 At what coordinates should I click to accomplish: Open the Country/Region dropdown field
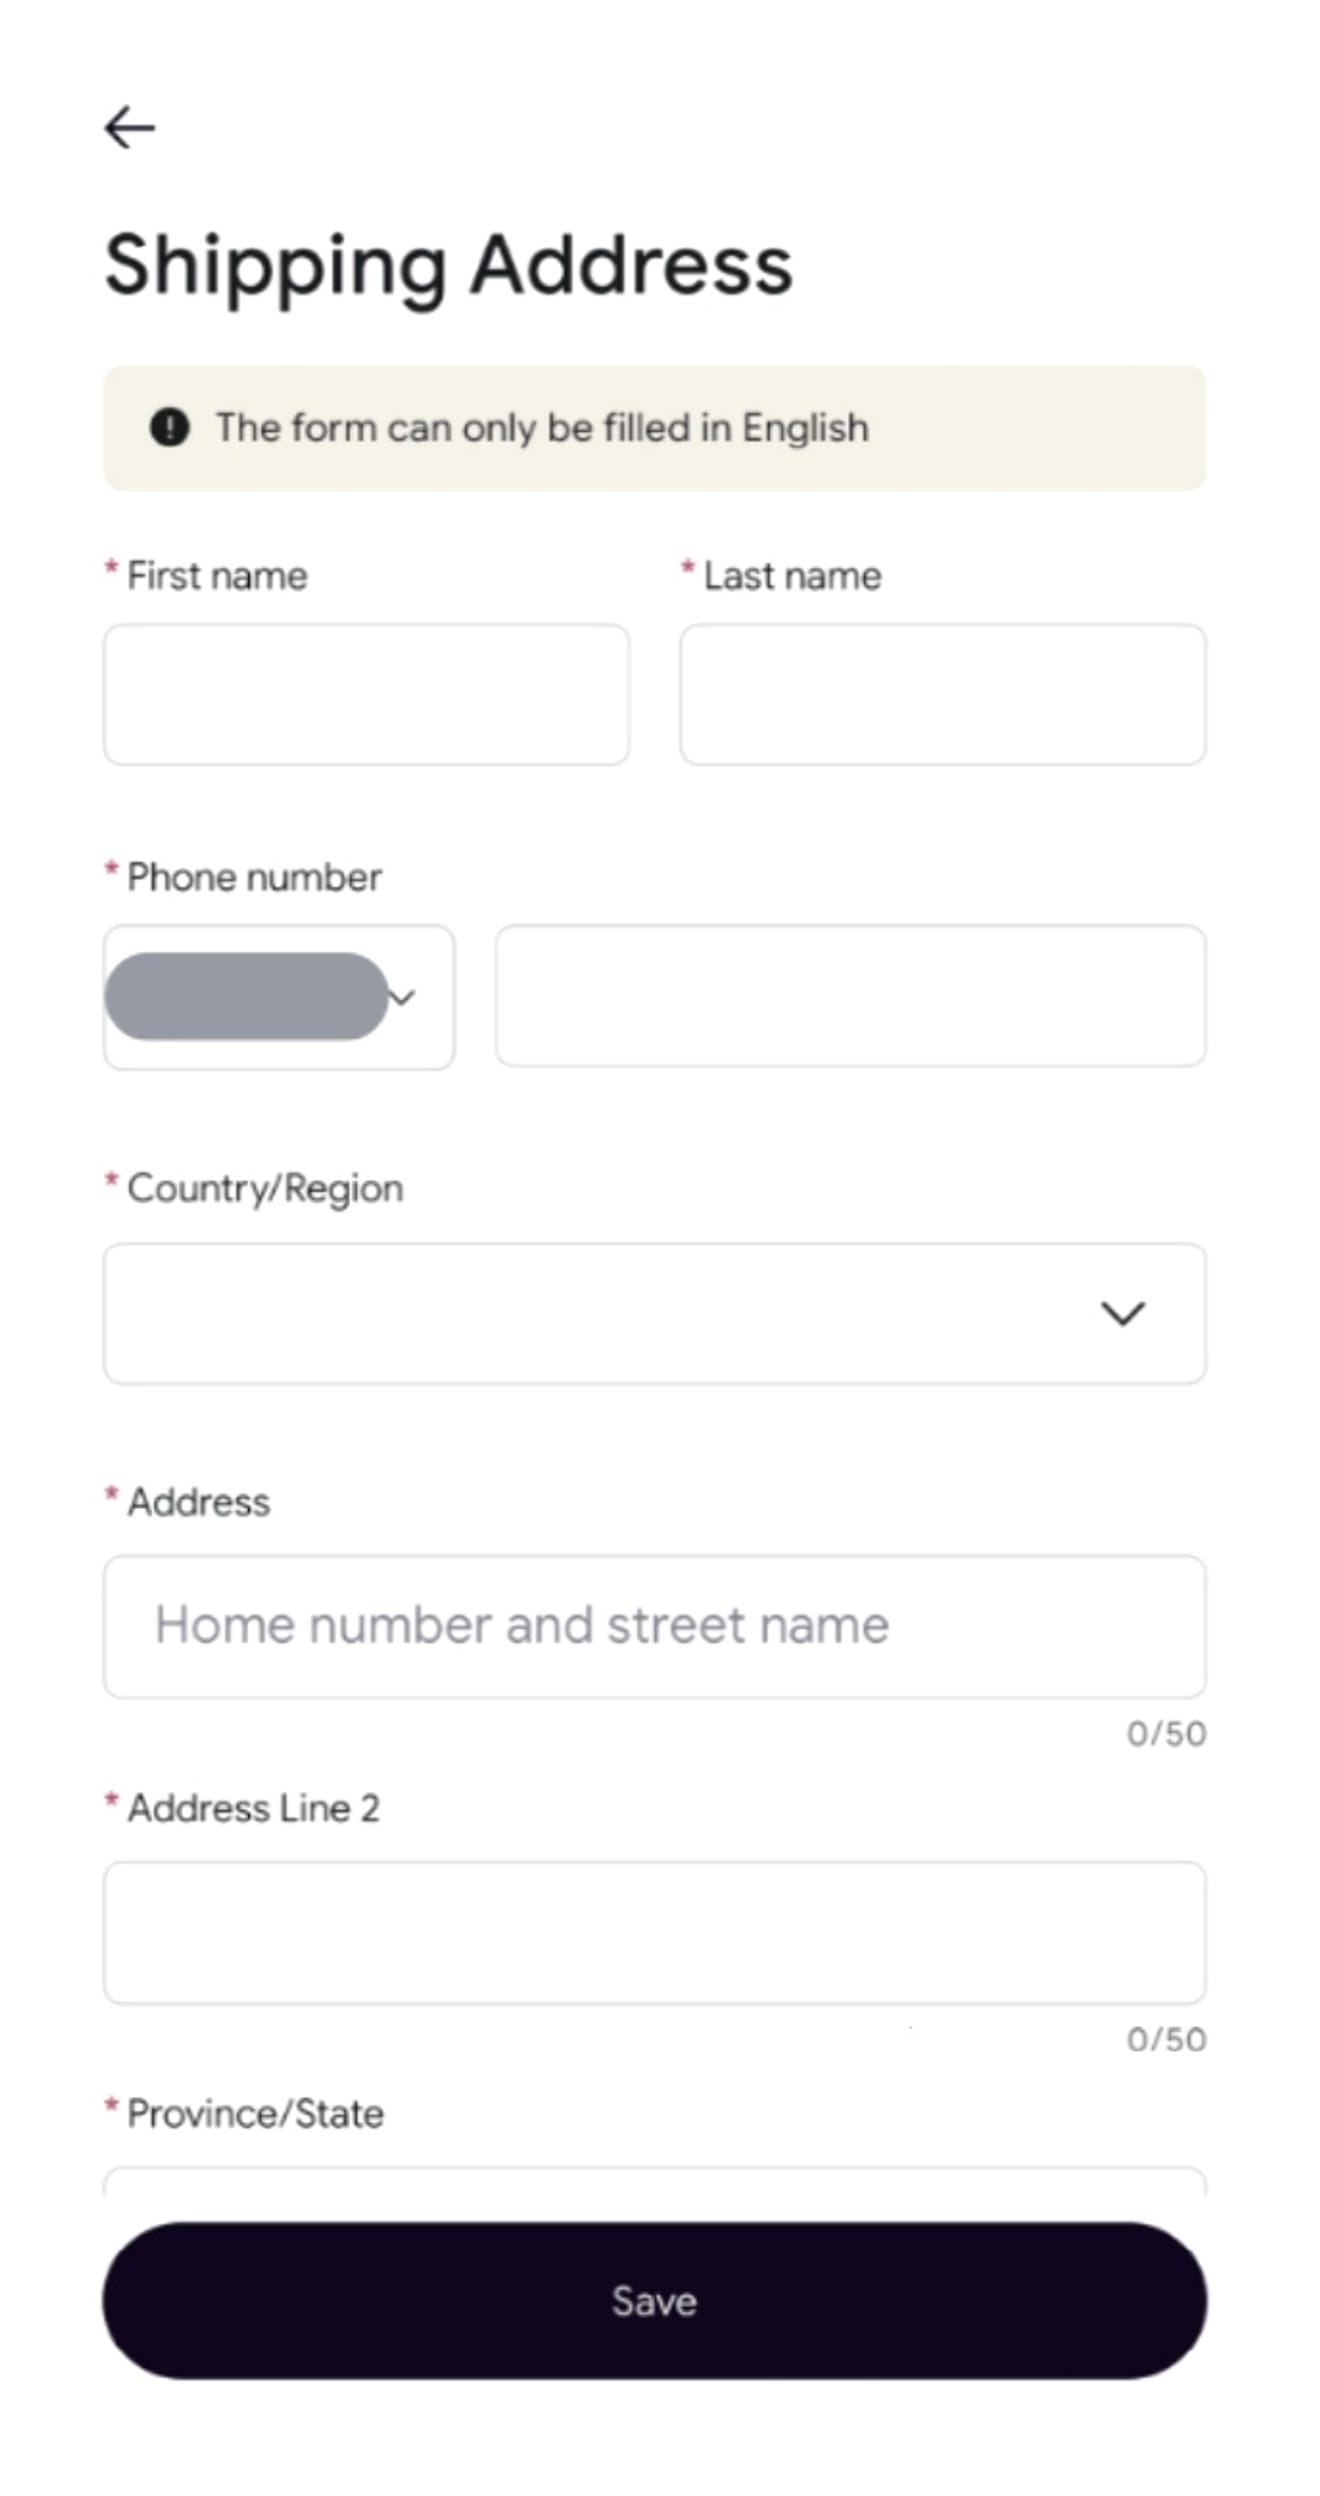[x=655, y=1314]
